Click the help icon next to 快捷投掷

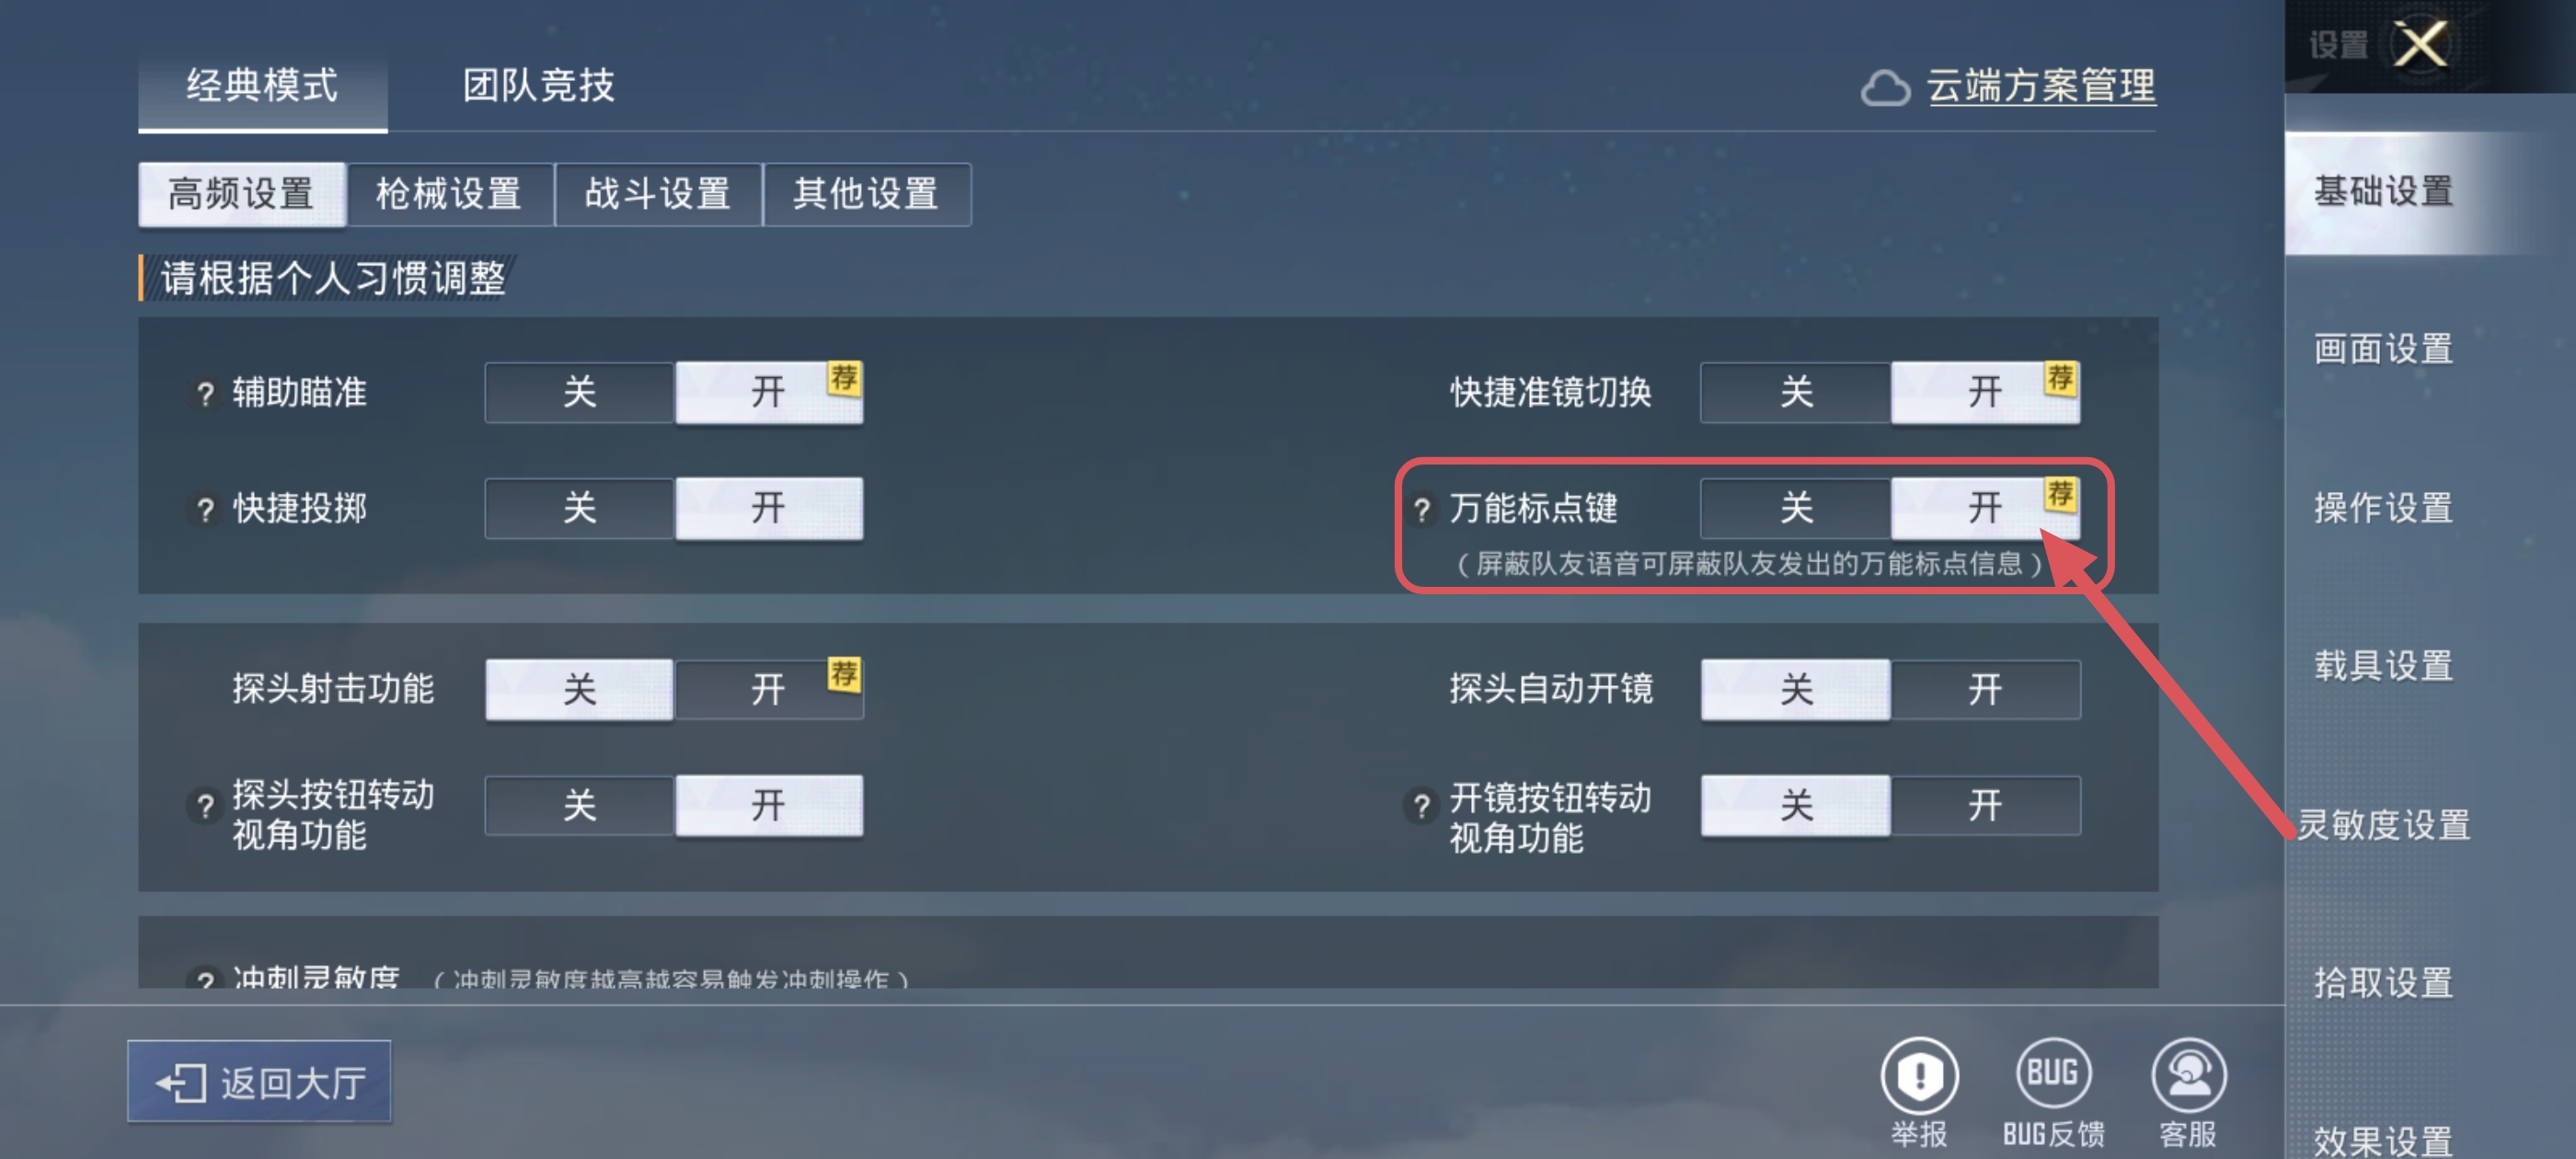pos(205,509)
